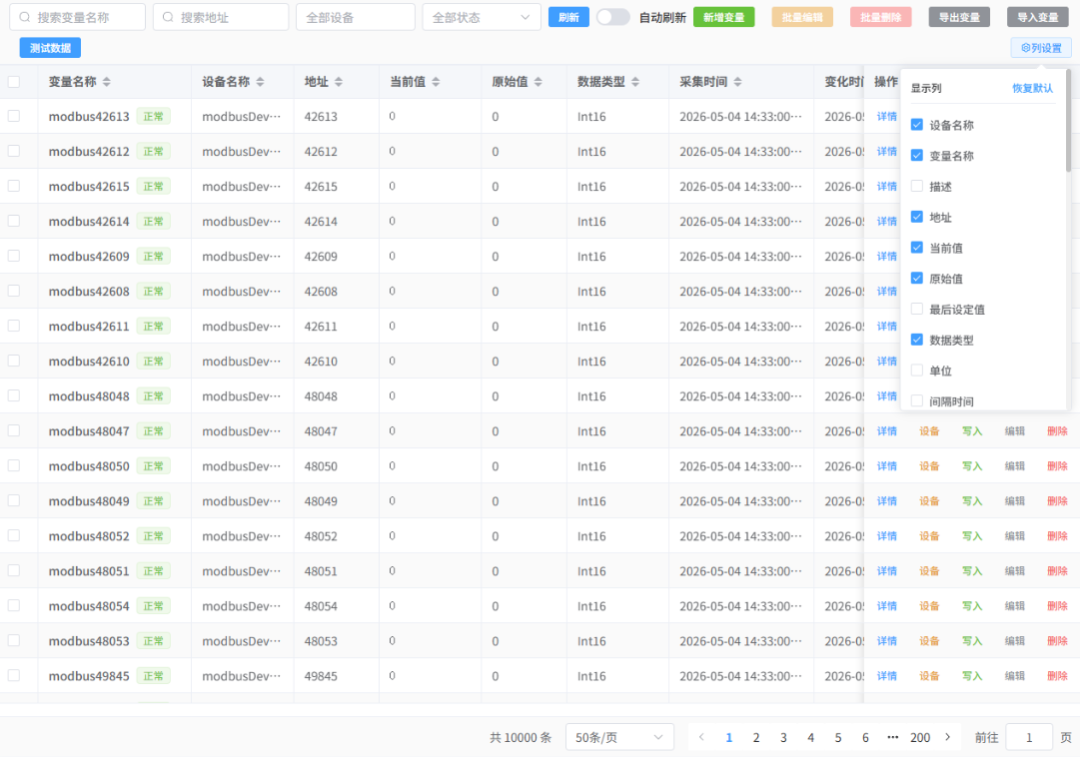The width and height of the screenshot is (1080, 757).
Task: Sort by 地址 column sort icon
Action: [x=339, y=82]
